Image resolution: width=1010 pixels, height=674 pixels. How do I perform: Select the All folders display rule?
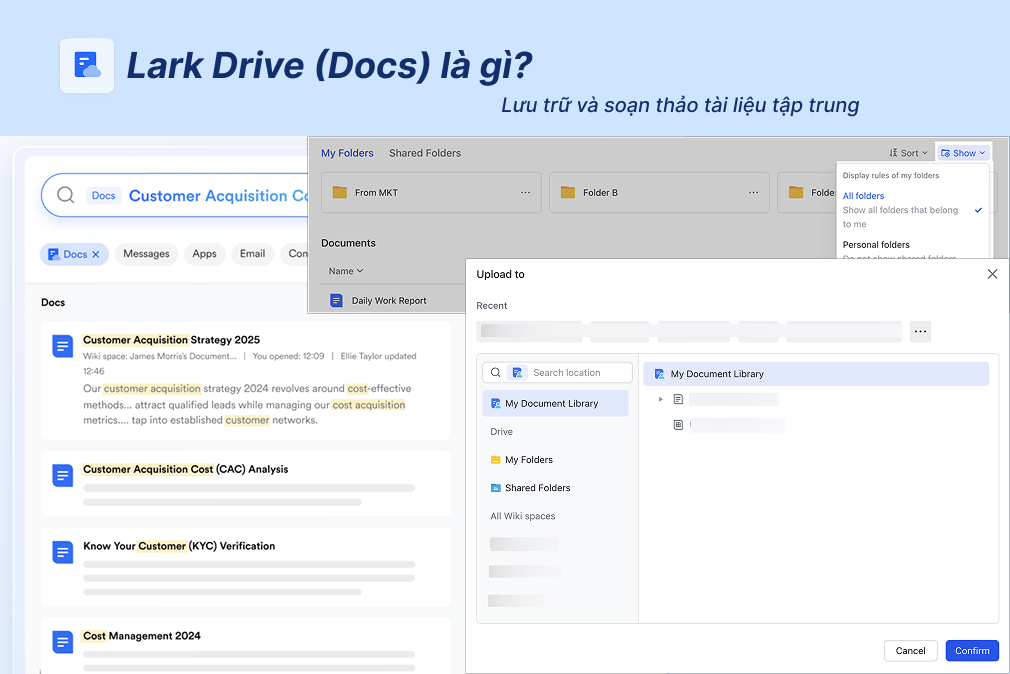(863, 195)
